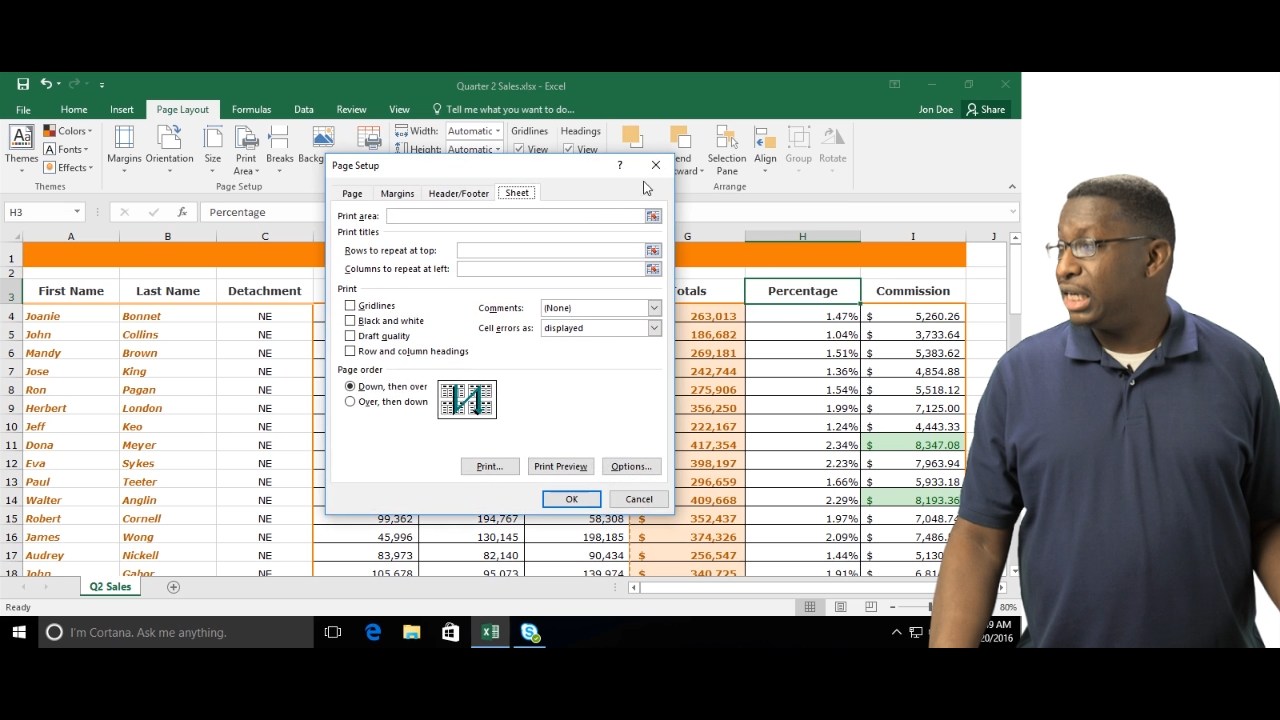Viewport: 1280px width, 720px height.
Task: Click the Share button
Action: coord(985,110)
